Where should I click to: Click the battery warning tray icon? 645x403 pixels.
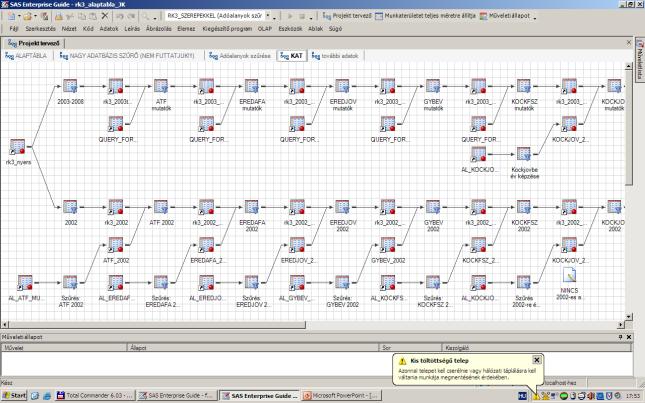click(x=536, y=396)
